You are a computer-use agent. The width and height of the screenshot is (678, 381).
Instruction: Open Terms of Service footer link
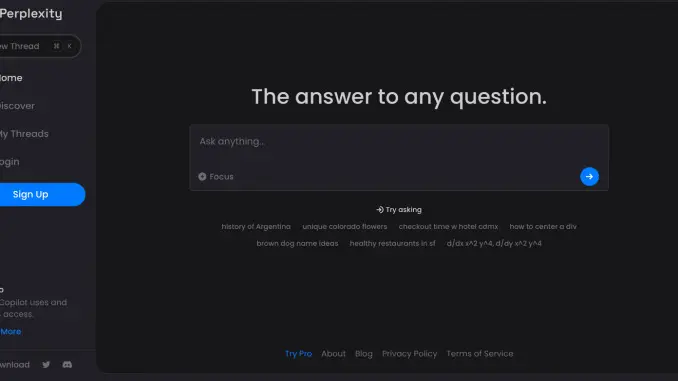(480, 354)
